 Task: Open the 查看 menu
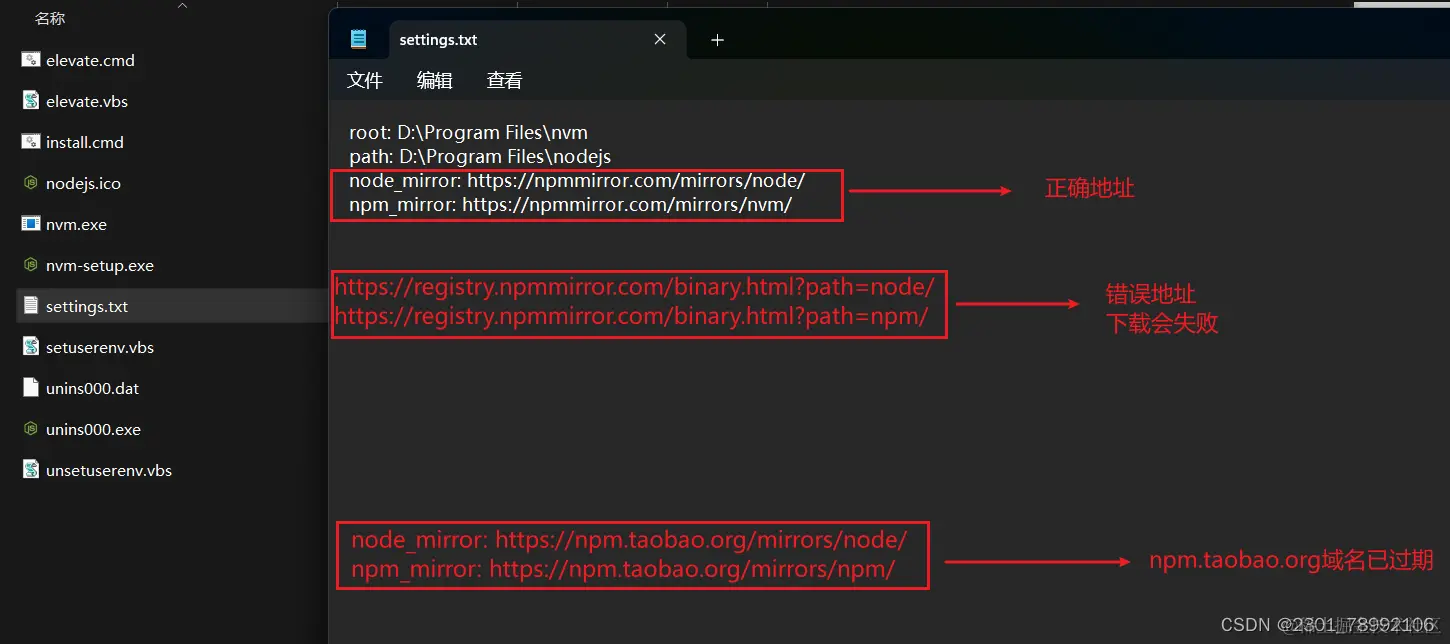(x=505, y=81)
